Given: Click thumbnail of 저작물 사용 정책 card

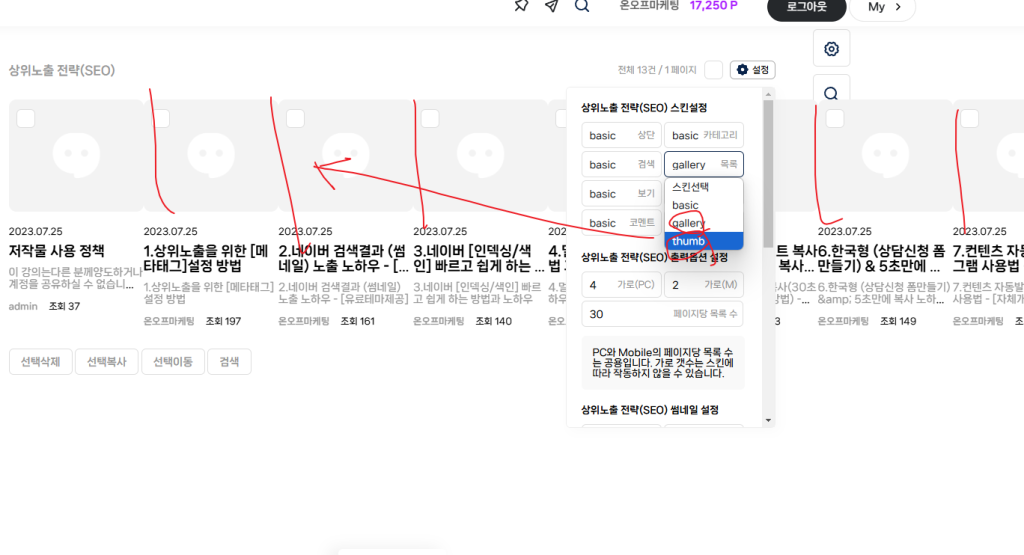Looking at the screenshot, I should pyautogui.click(x=76, y=155).
